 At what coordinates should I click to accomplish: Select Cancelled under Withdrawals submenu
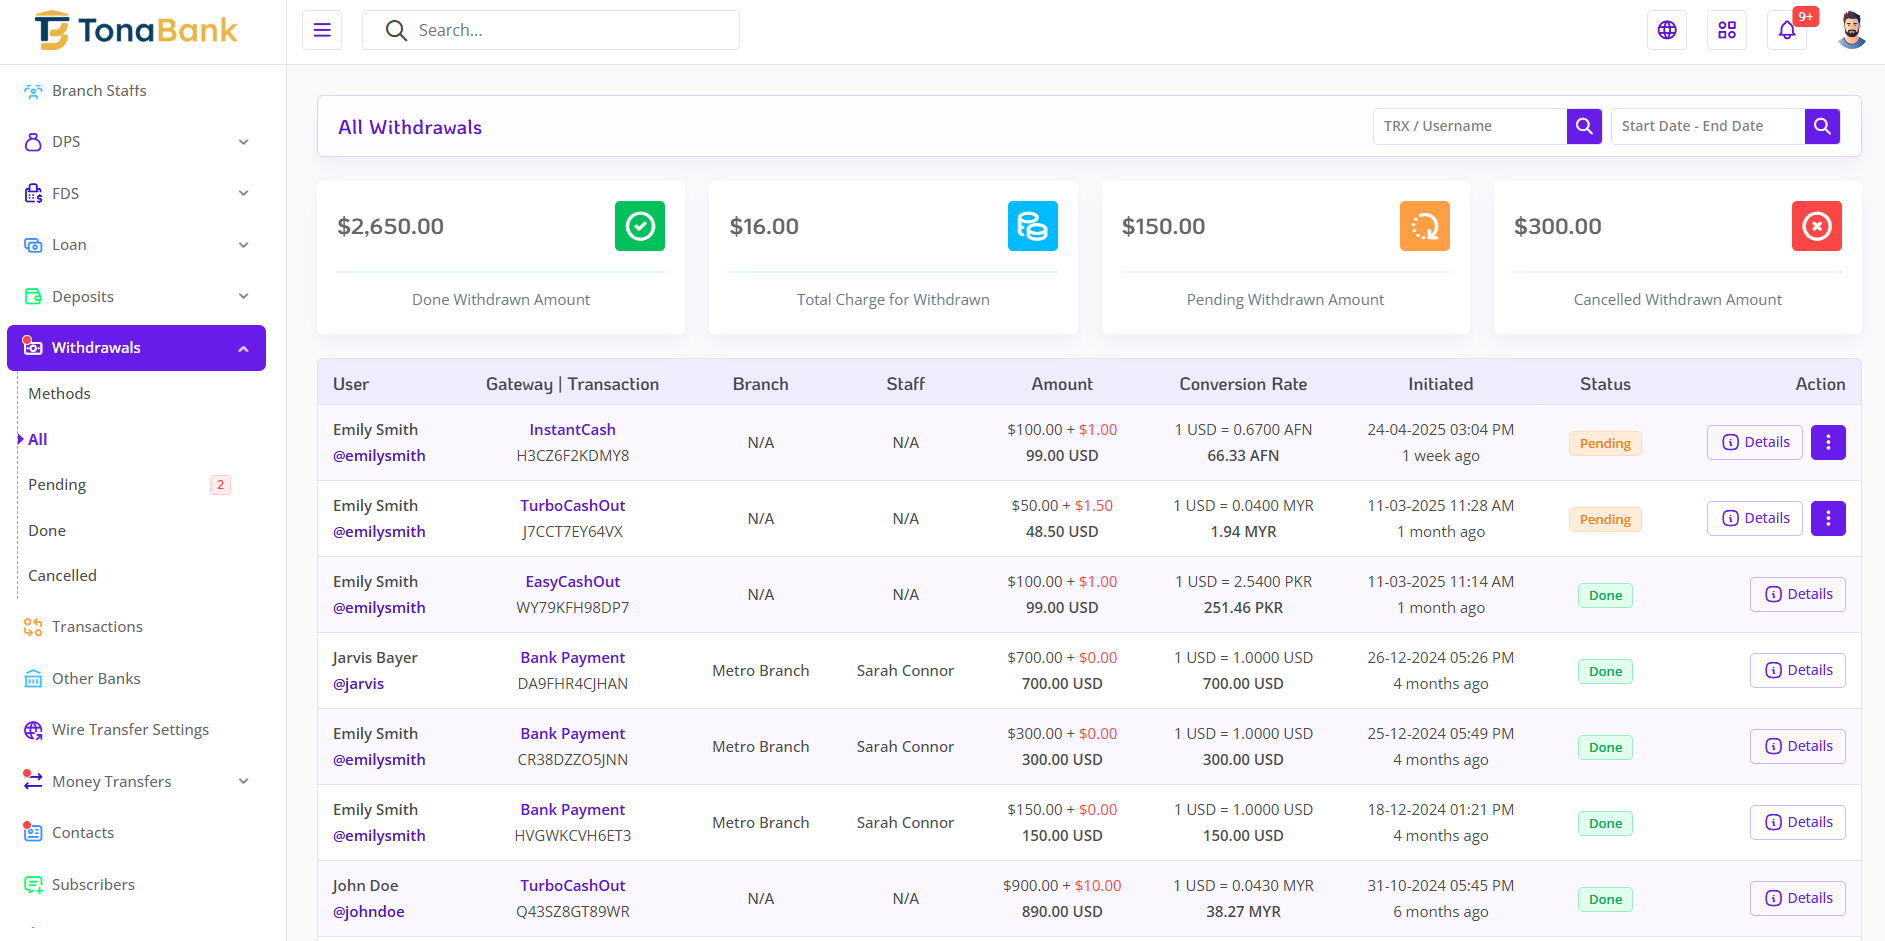click(x=62, y=576)
